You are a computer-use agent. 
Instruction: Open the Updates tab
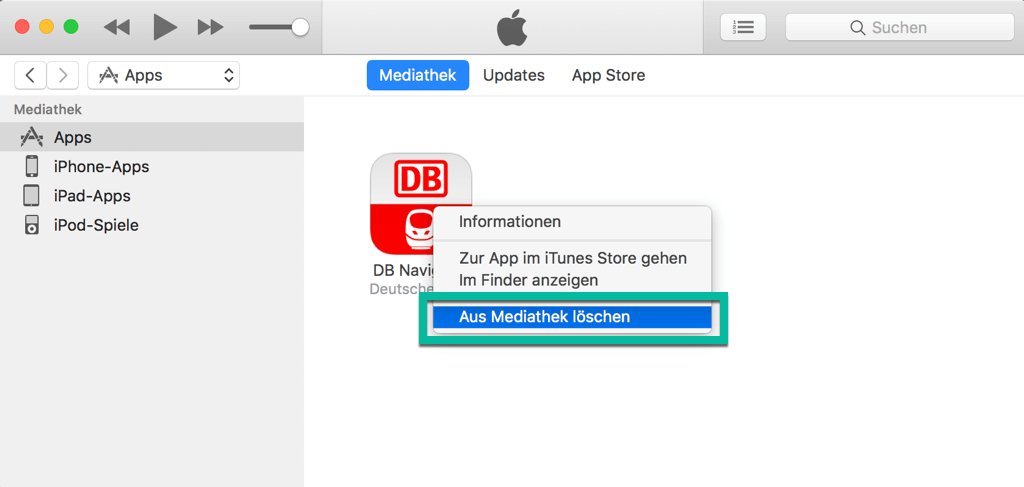(514, 75)
